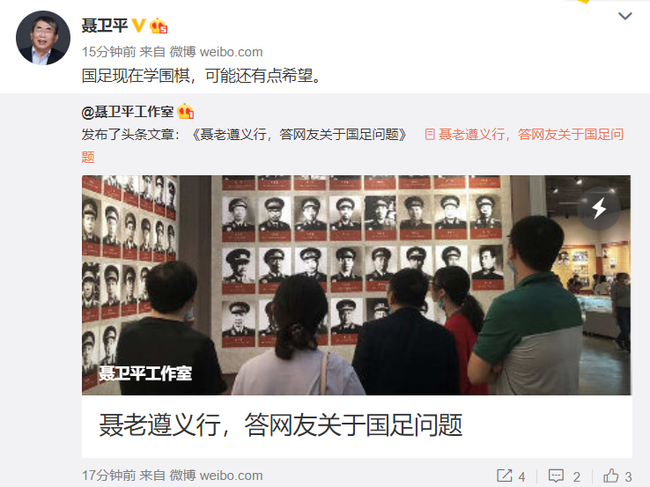Click the 15分钟前 timestamp
Viewport: 650px width, 487px height.
click(109, 52)
